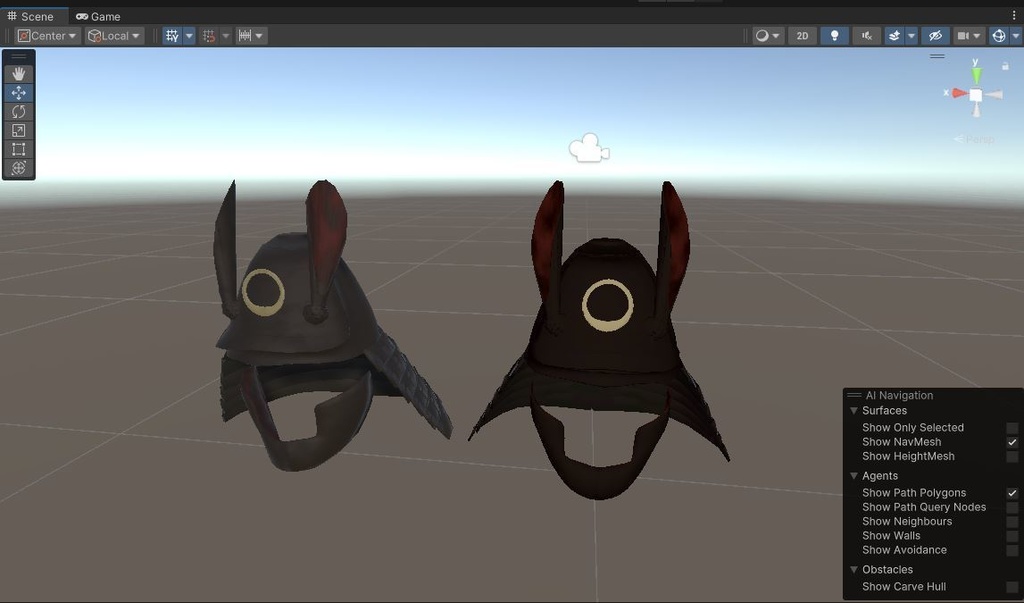
Task: Click the green Y axis cone
Action: tap(976, 75)
